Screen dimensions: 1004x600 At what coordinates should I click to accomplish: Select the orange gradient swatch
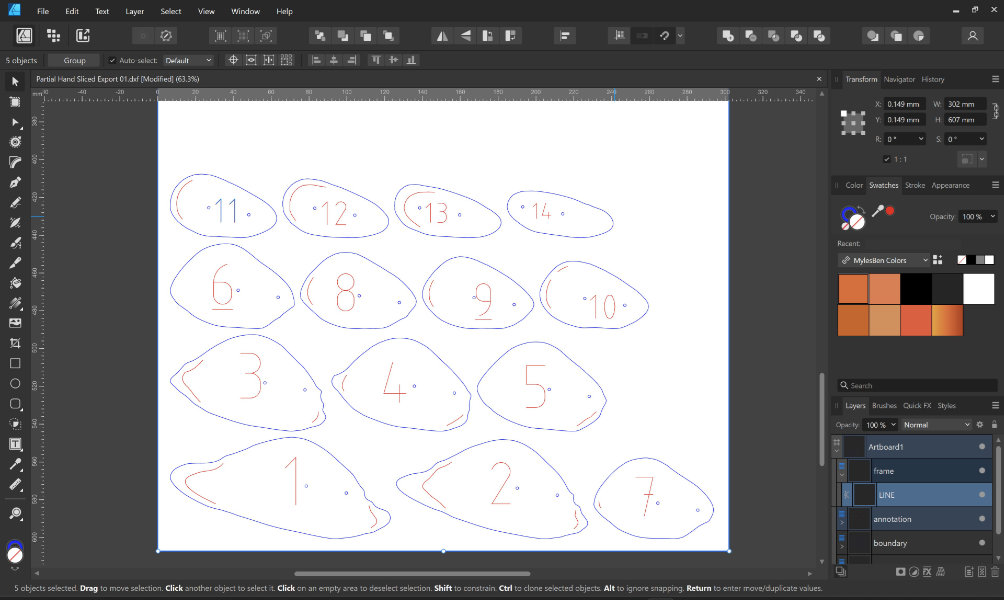947,320
